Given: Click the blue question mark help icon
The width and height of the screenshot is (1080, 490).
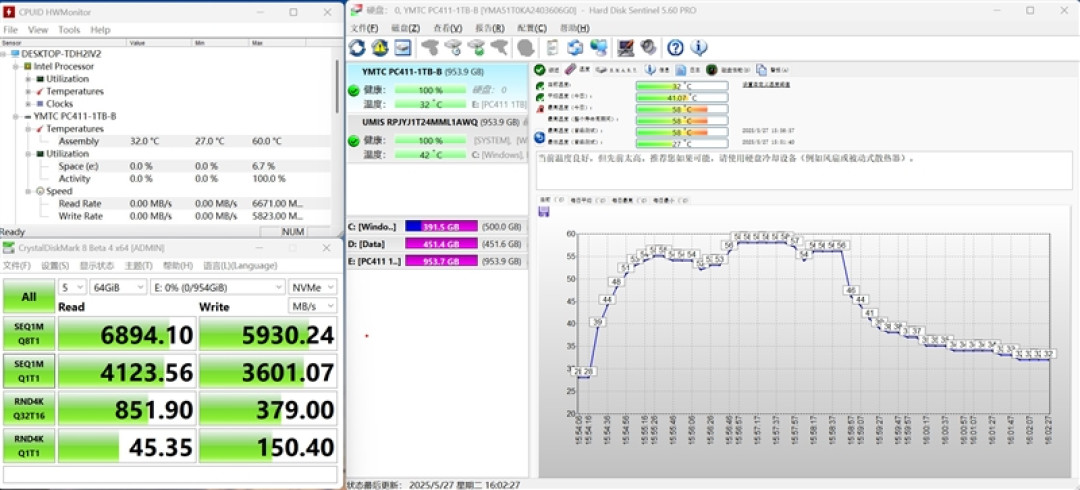Looking at the screenshot, I should click(x=676, y=48).
